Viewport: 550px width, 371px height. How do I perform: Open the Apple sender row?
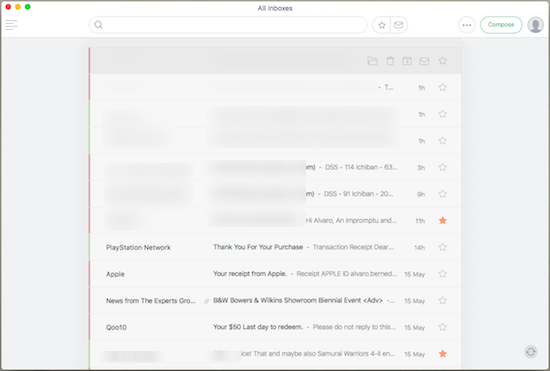tap(115, 274)
